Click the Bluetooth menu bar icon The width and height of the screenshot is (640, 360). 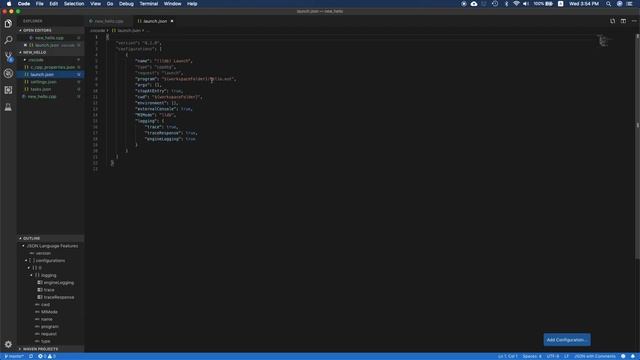(506, 4)
